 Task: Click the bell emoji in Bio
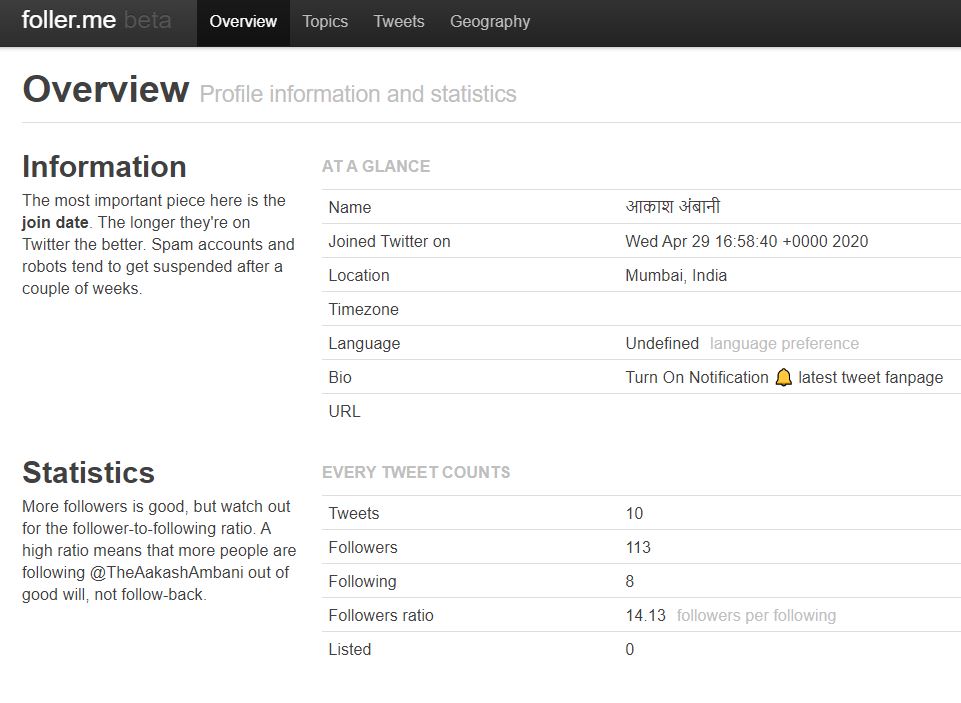[783, 378]
